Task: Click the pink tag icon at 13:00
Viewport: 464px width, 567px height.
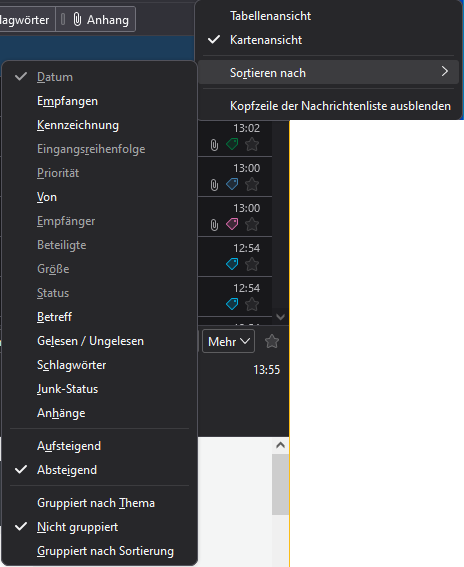Action: (232, 224)
